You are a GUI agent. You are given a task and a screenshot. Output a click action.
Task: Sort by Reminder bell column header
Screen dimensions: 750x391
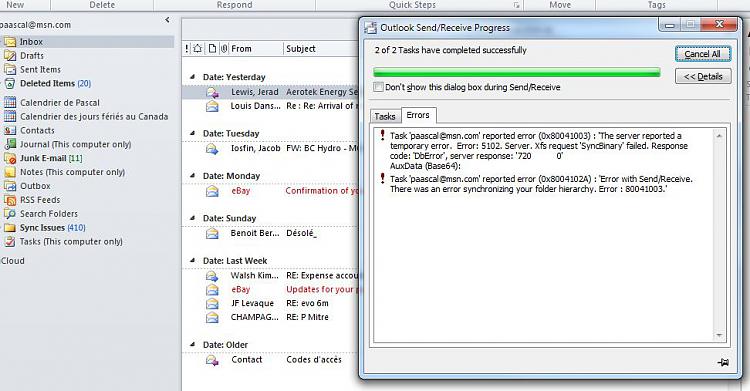point(198,48)
